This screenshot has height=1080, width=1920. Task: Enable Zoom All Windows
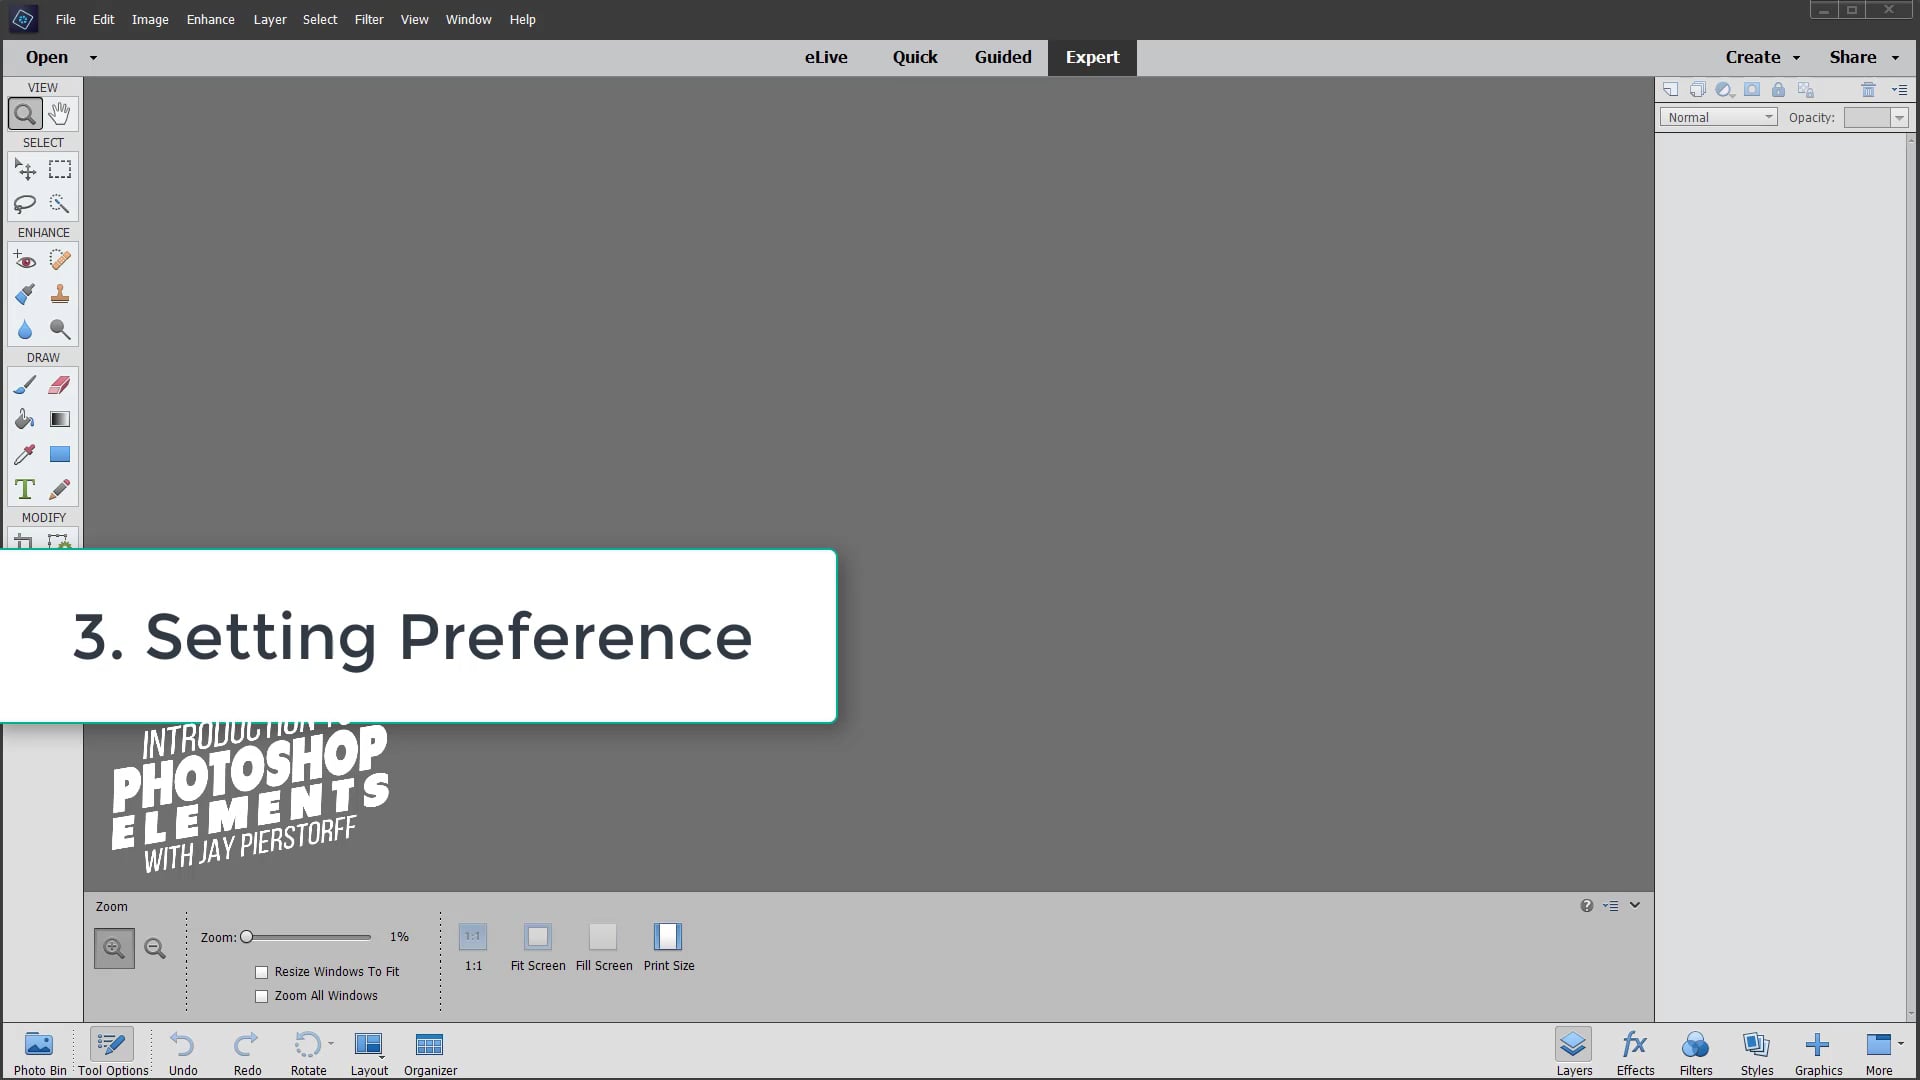(x=261, y=995)
